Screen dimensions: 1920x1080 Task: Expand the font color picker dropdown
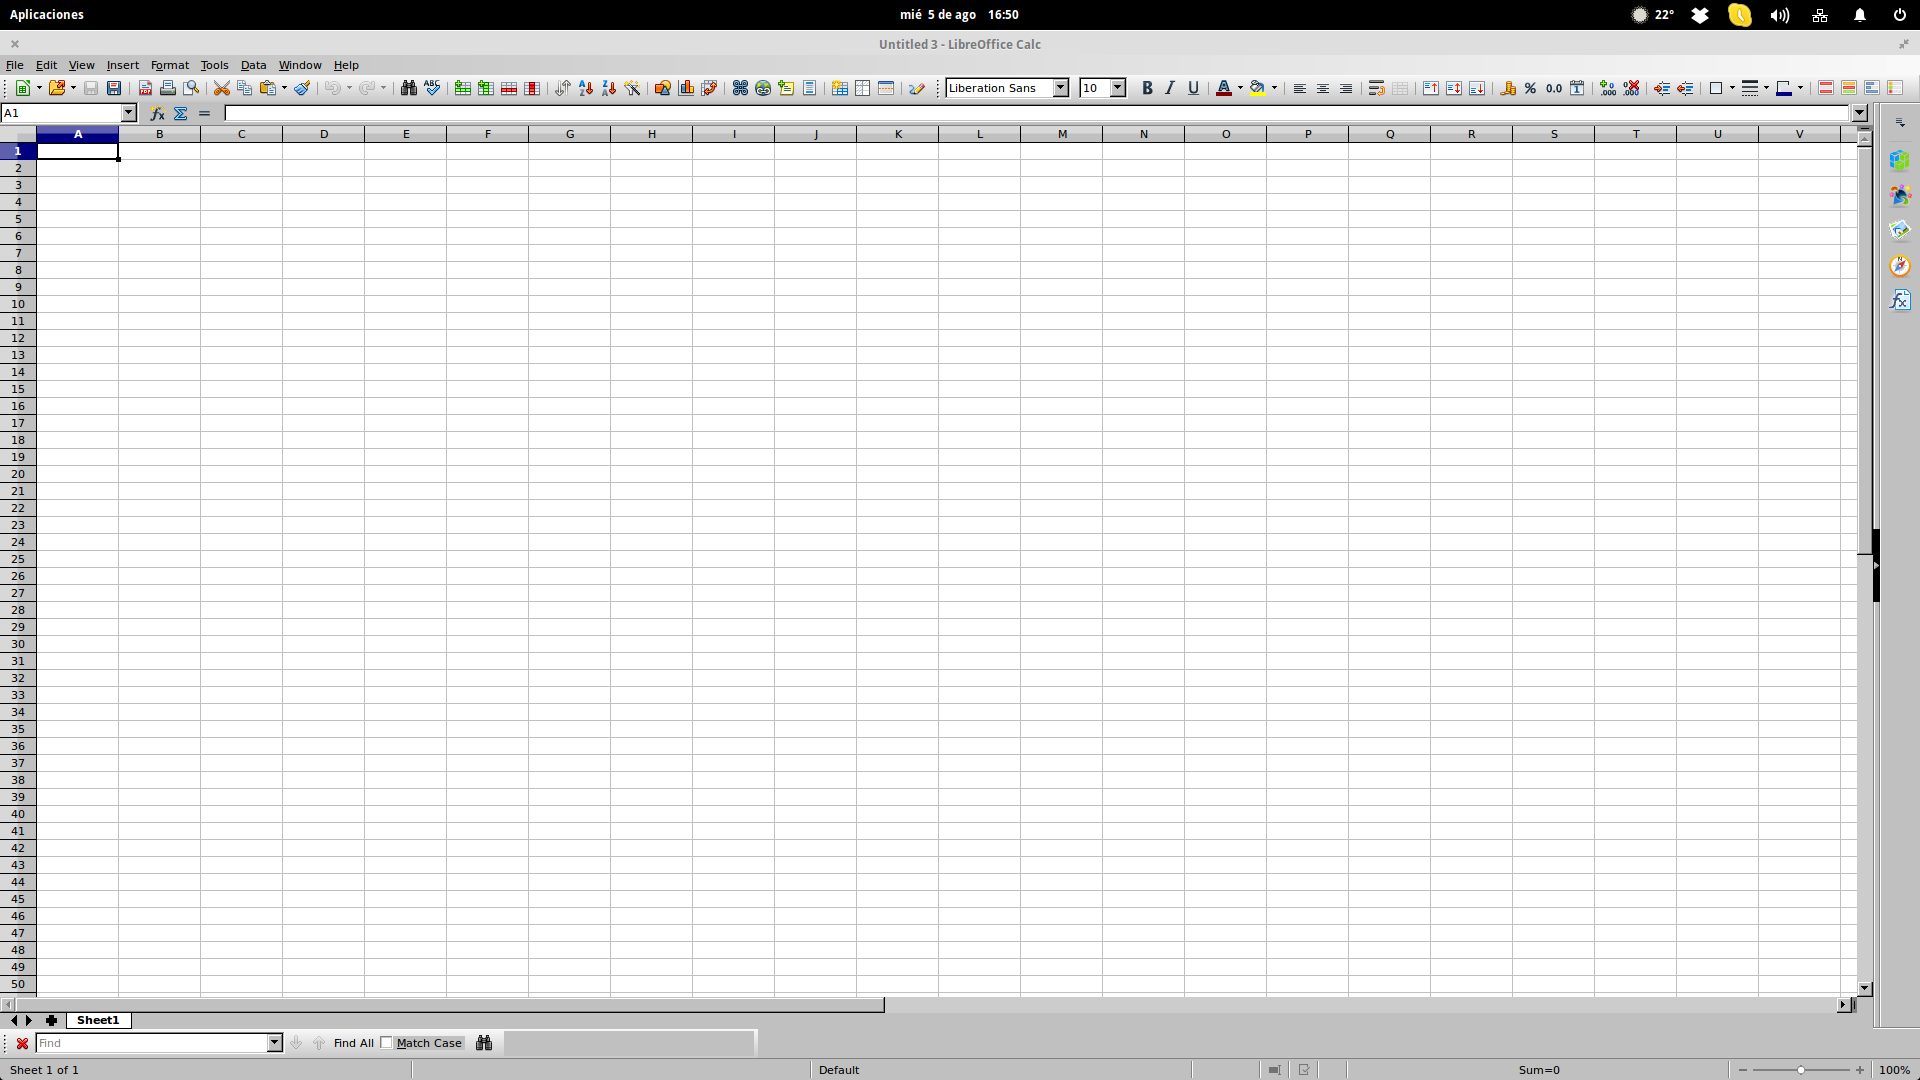point(1239,88)
